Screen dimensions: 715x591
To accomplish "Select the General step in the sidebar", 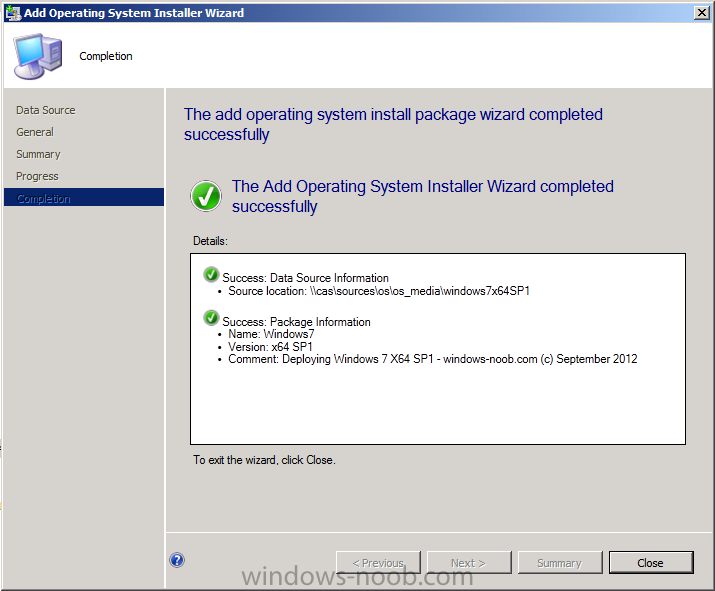I will coord(35,132).
